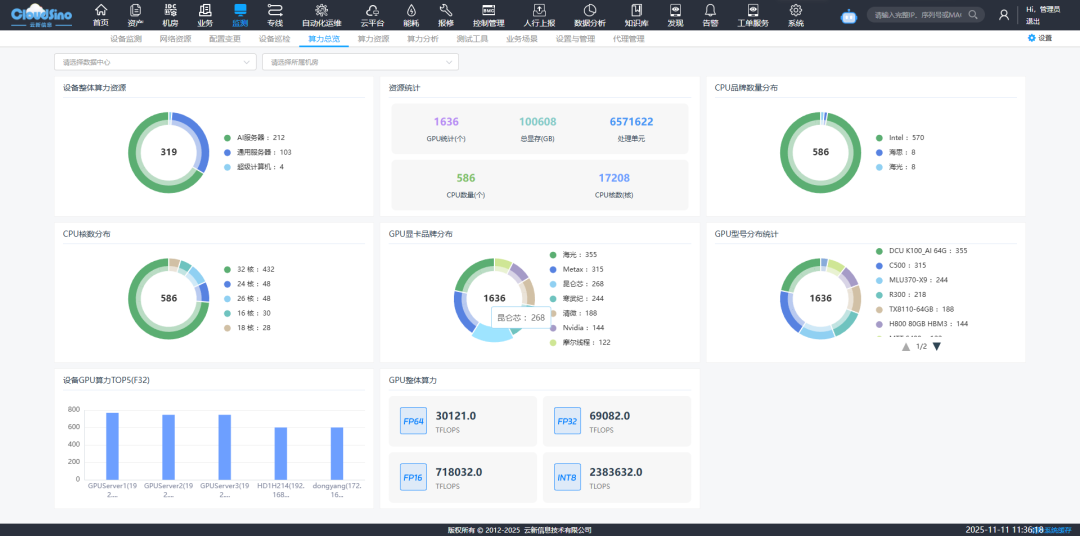Click the search magnifier icon
1080x536 pixels.
973,15
